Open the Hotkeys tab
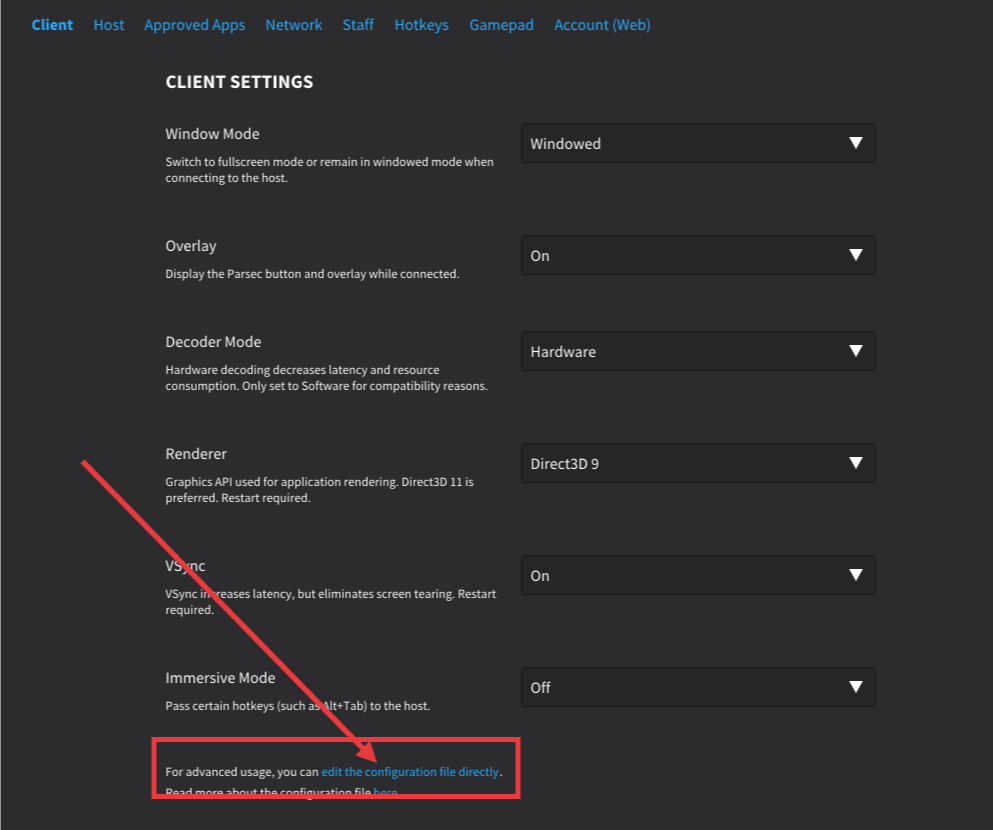993x830 pixels. (x=421, y=24)
